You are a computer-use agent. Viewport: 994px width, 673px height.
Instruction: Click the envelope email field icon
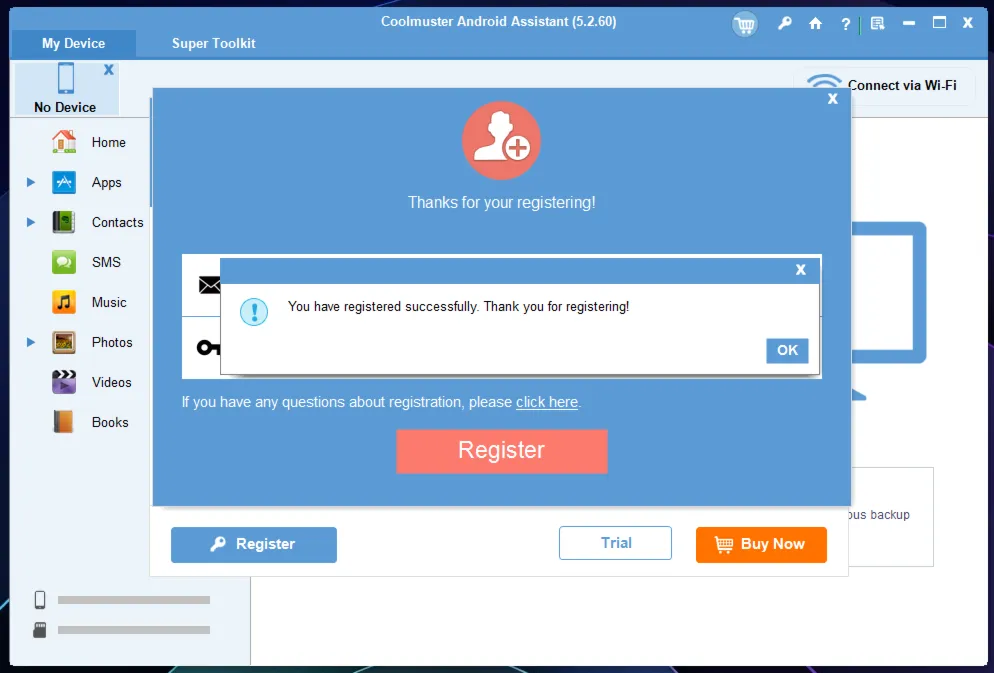[209, 285]
